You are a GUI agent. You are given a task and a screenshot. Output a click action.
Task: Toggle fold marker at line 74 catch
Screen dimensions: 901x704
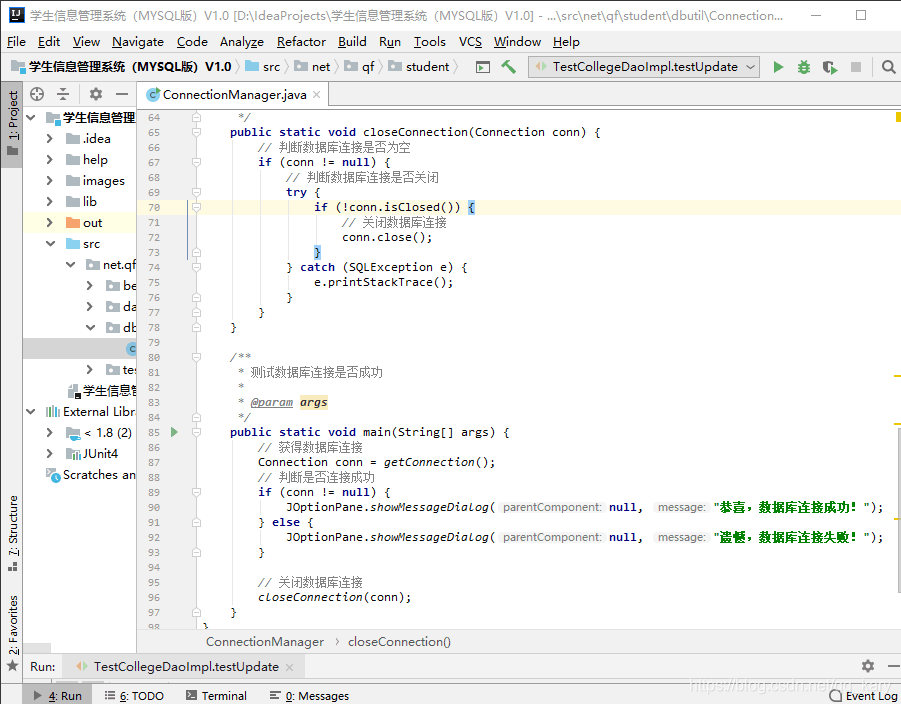pyautogui.click(x=197, y=267)
